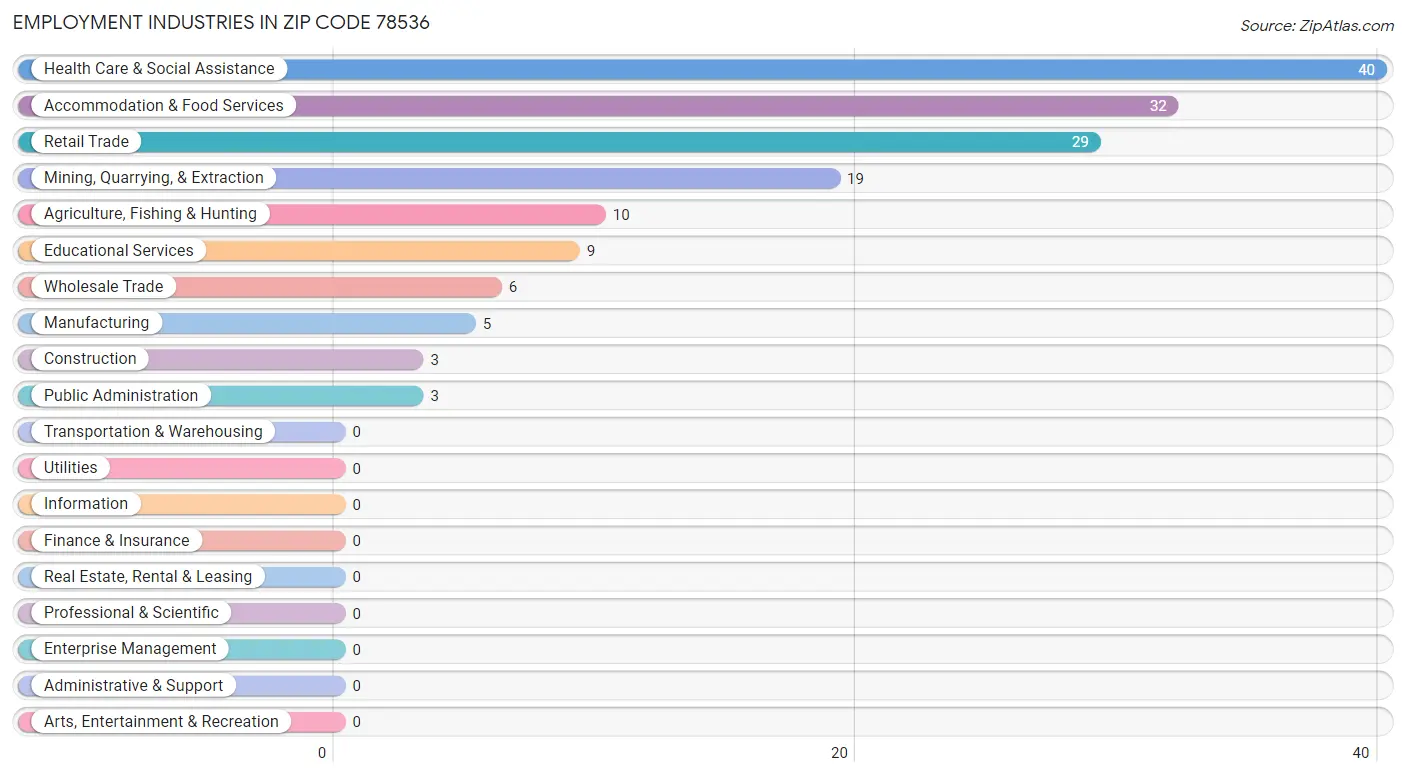
Task: Click the Enterprise Management label
Action: click(x=130, y=649)
